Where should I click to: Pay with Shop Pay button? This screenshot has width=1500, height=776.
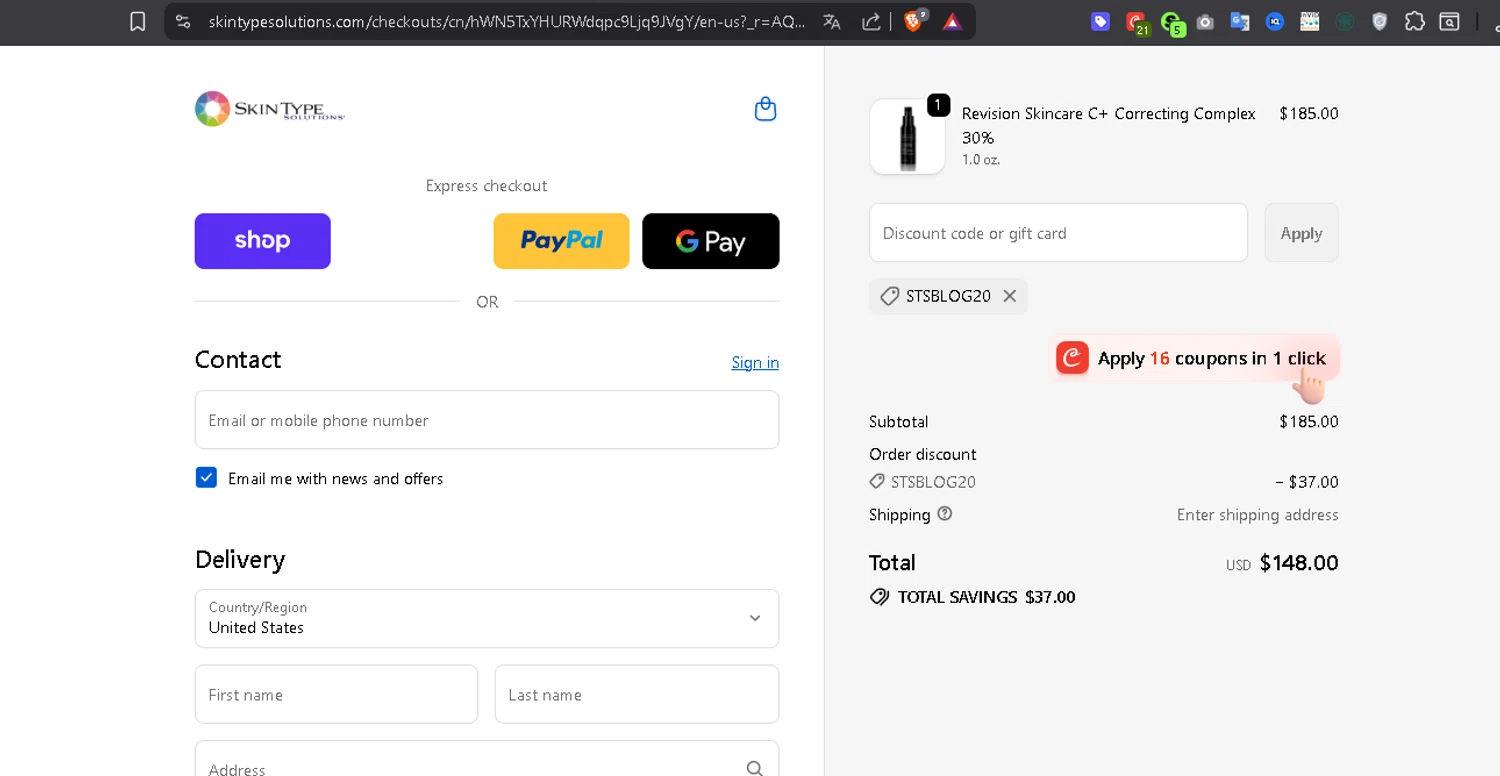pos(262,241)
